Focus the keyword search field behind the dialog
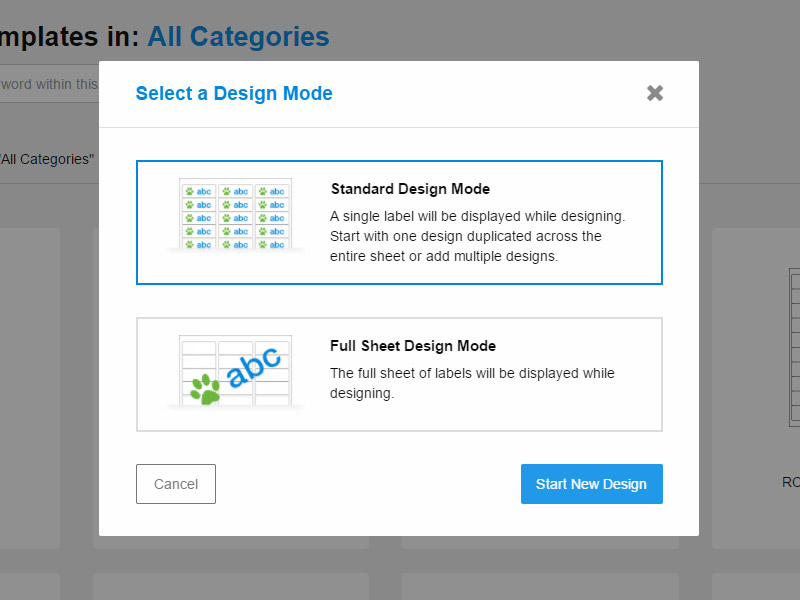The width and height of the screenshot is (800, 600). click(x=49, y=84)
